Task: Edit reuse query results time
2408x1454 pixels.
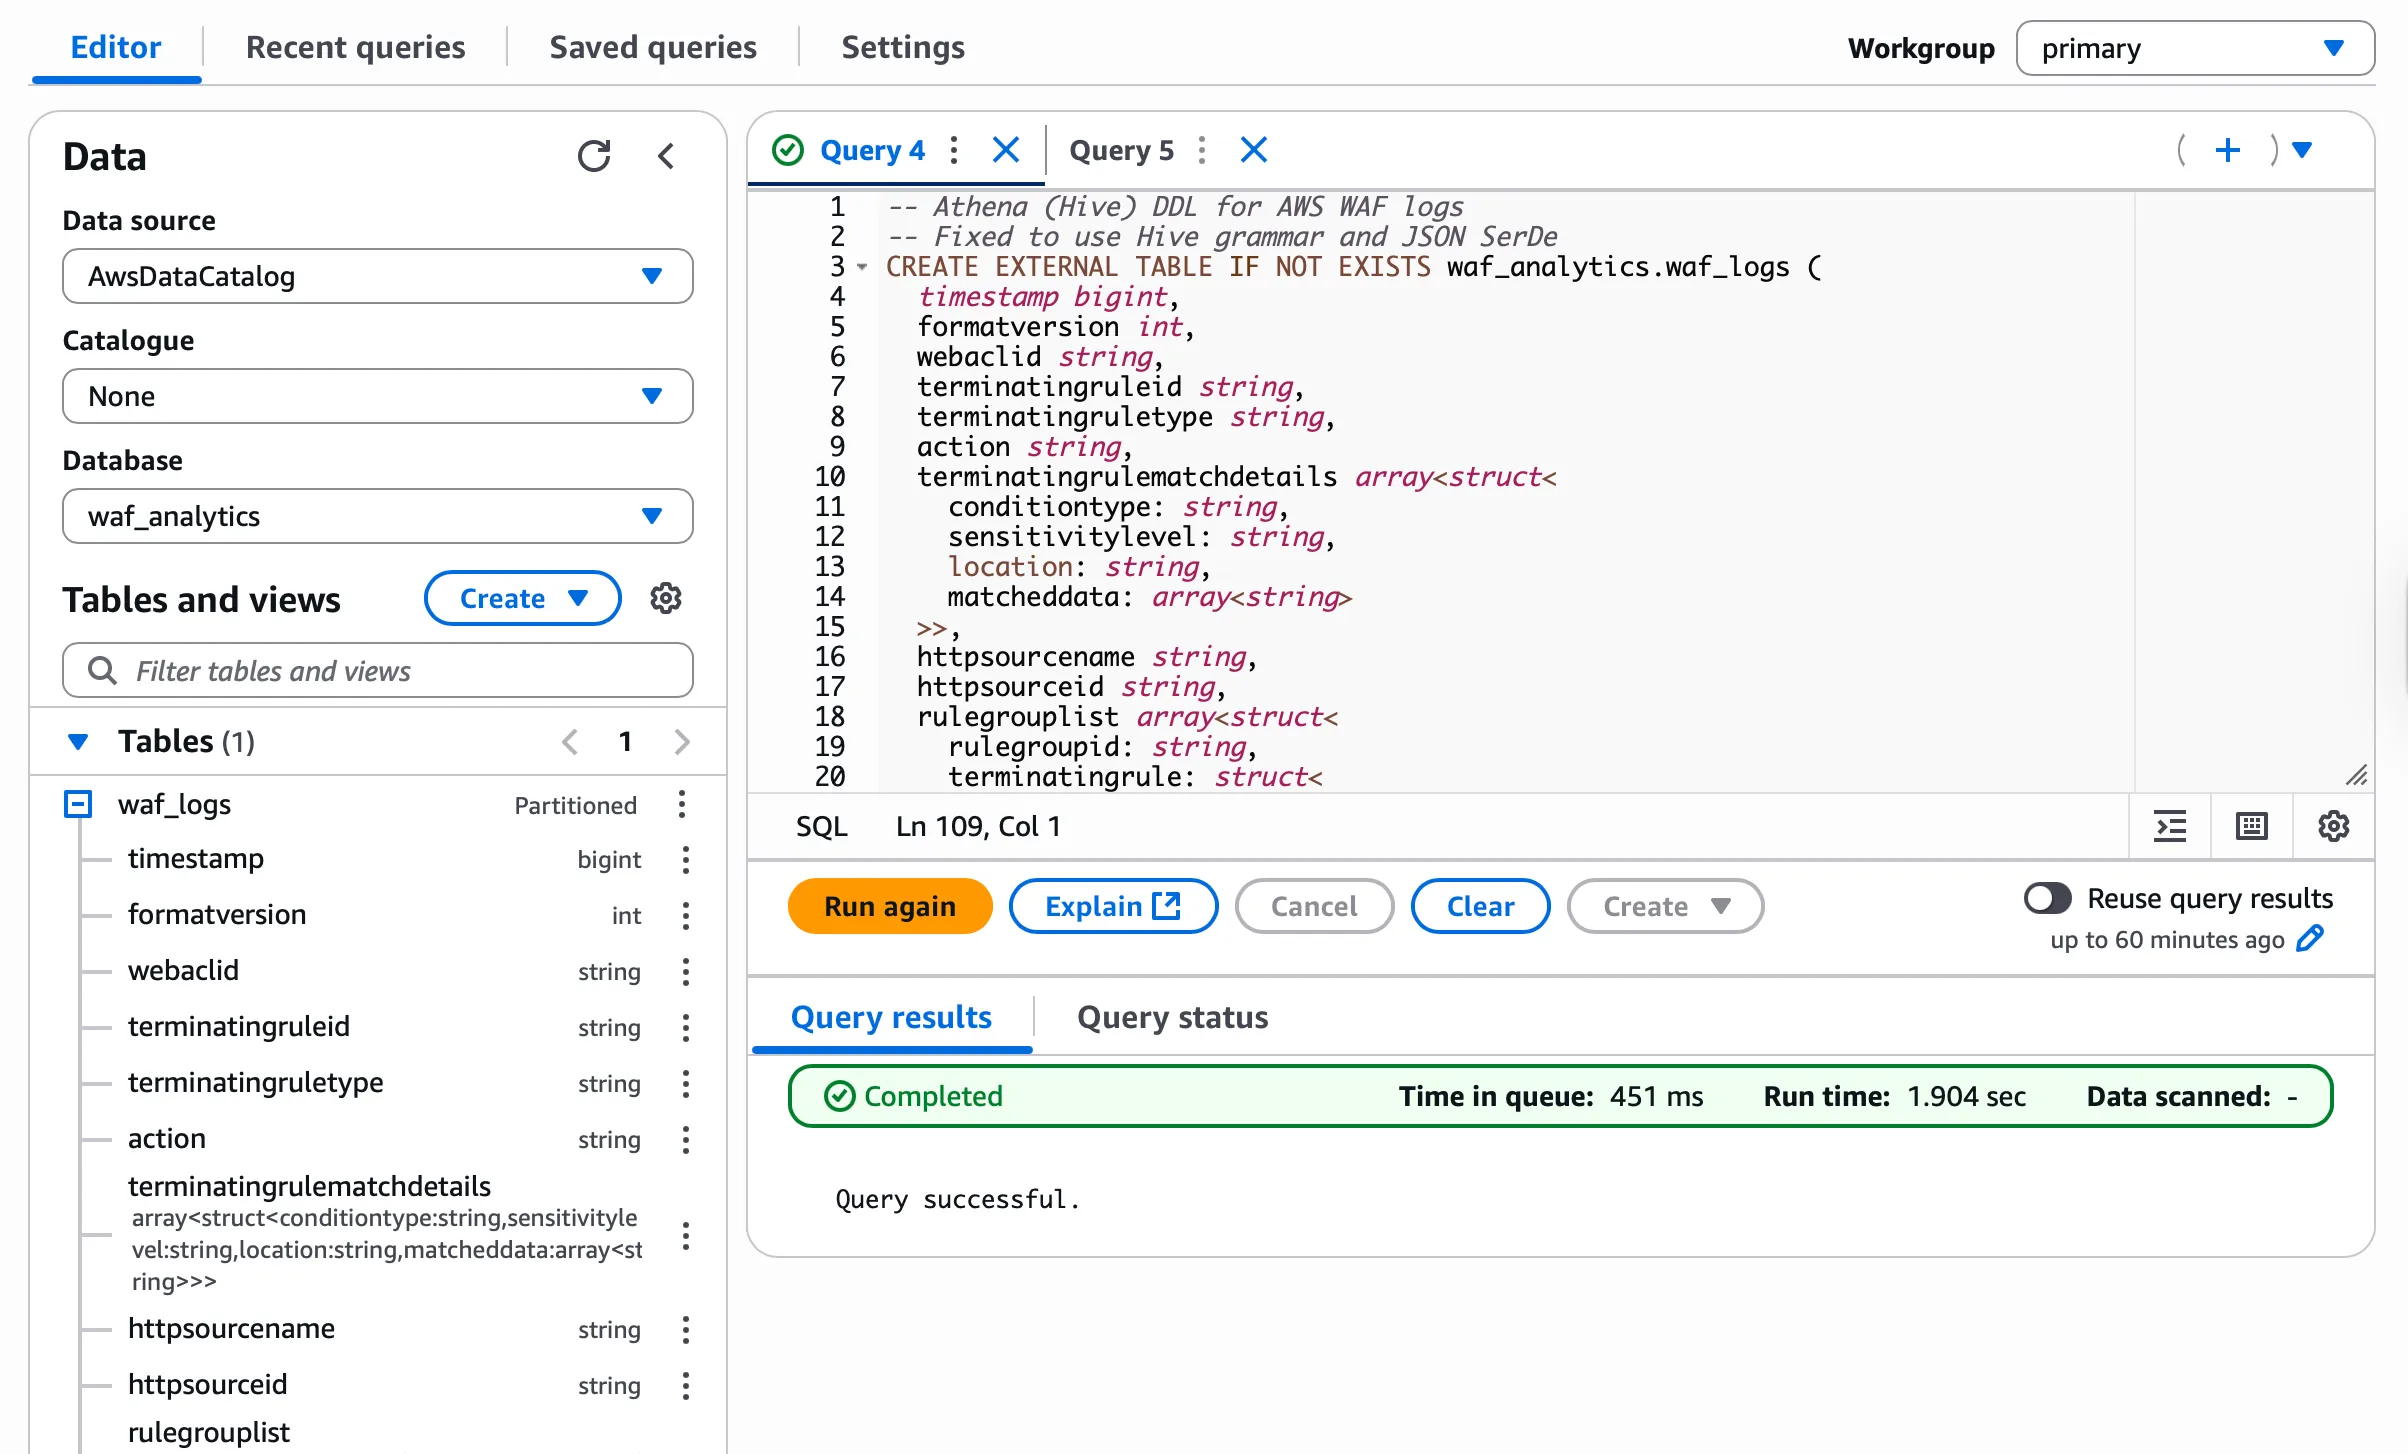Action: click(2310, 939)
